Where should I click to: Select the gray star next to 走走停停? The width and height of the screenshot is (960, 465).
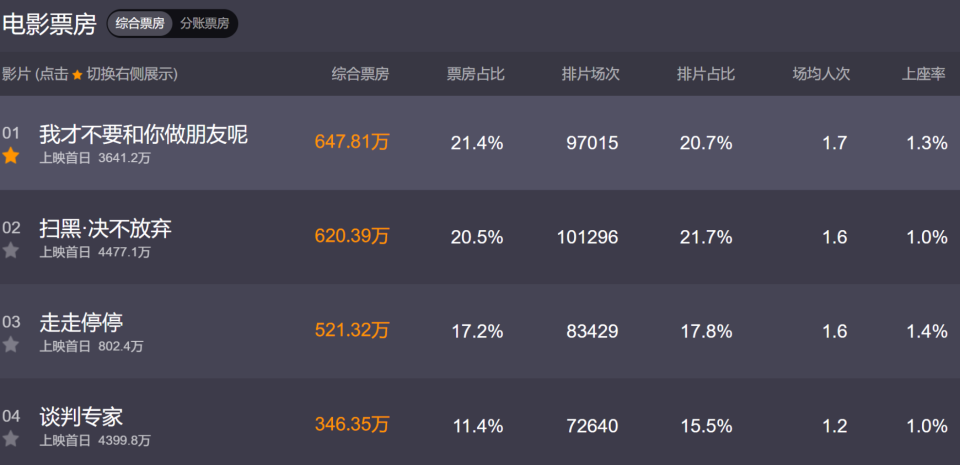click(x=11, y=344)
